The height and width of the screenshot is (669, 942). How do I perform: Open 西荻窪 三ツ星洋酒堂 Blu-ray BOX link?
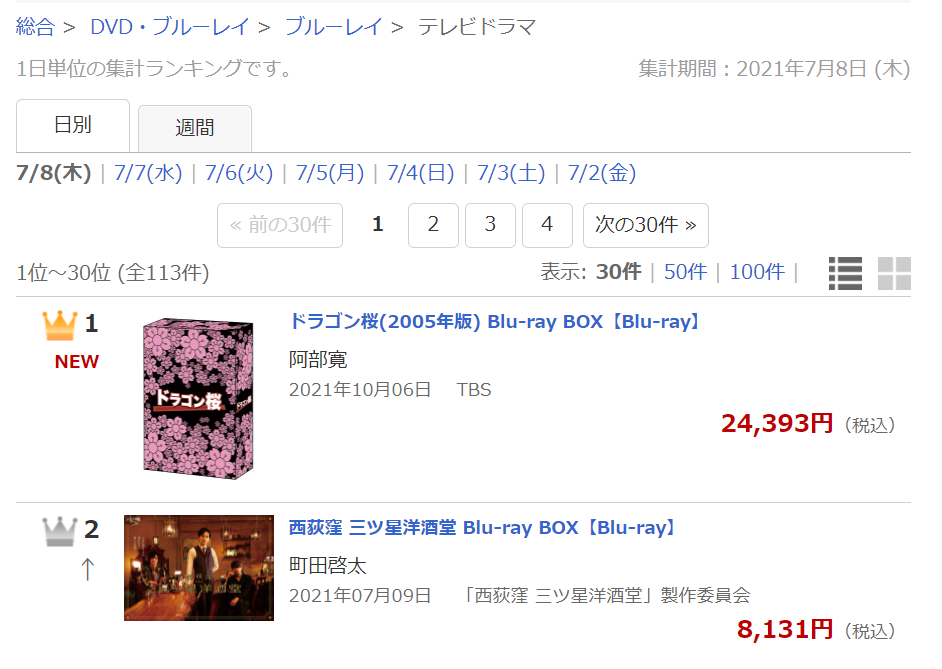(483, 528)
